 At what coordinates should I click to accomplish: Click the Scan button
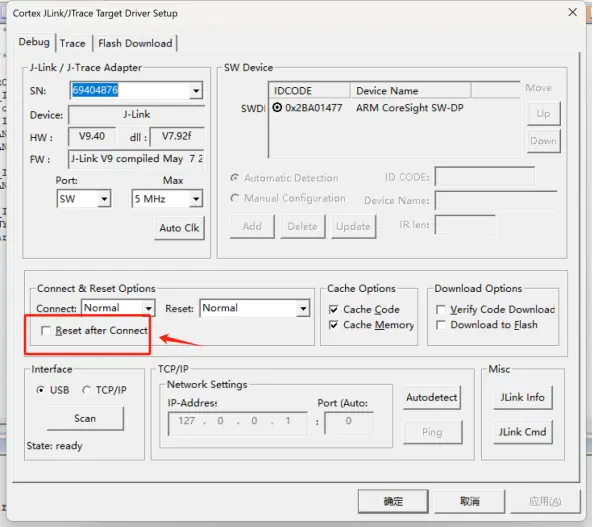pos(85,418)
